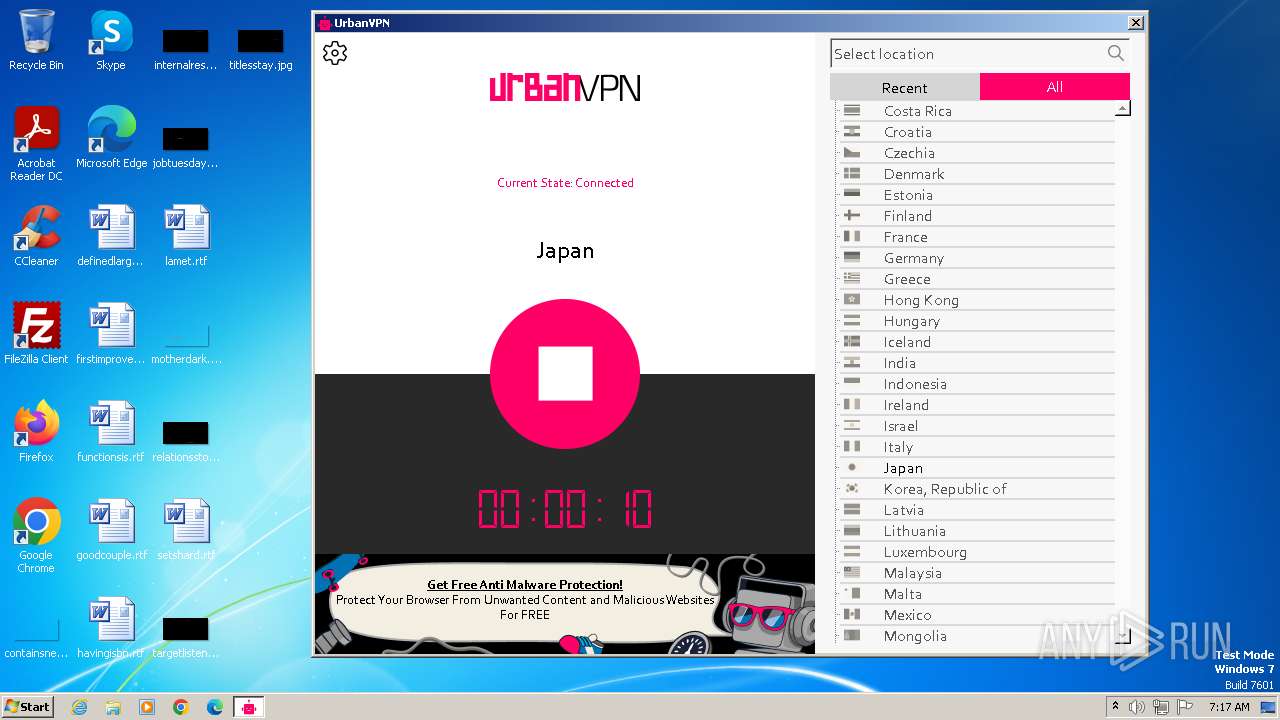Select goodcouple.rtf file on desktop
The image size is (1280, 720).
pyautogui.click(x=111, y=530)
